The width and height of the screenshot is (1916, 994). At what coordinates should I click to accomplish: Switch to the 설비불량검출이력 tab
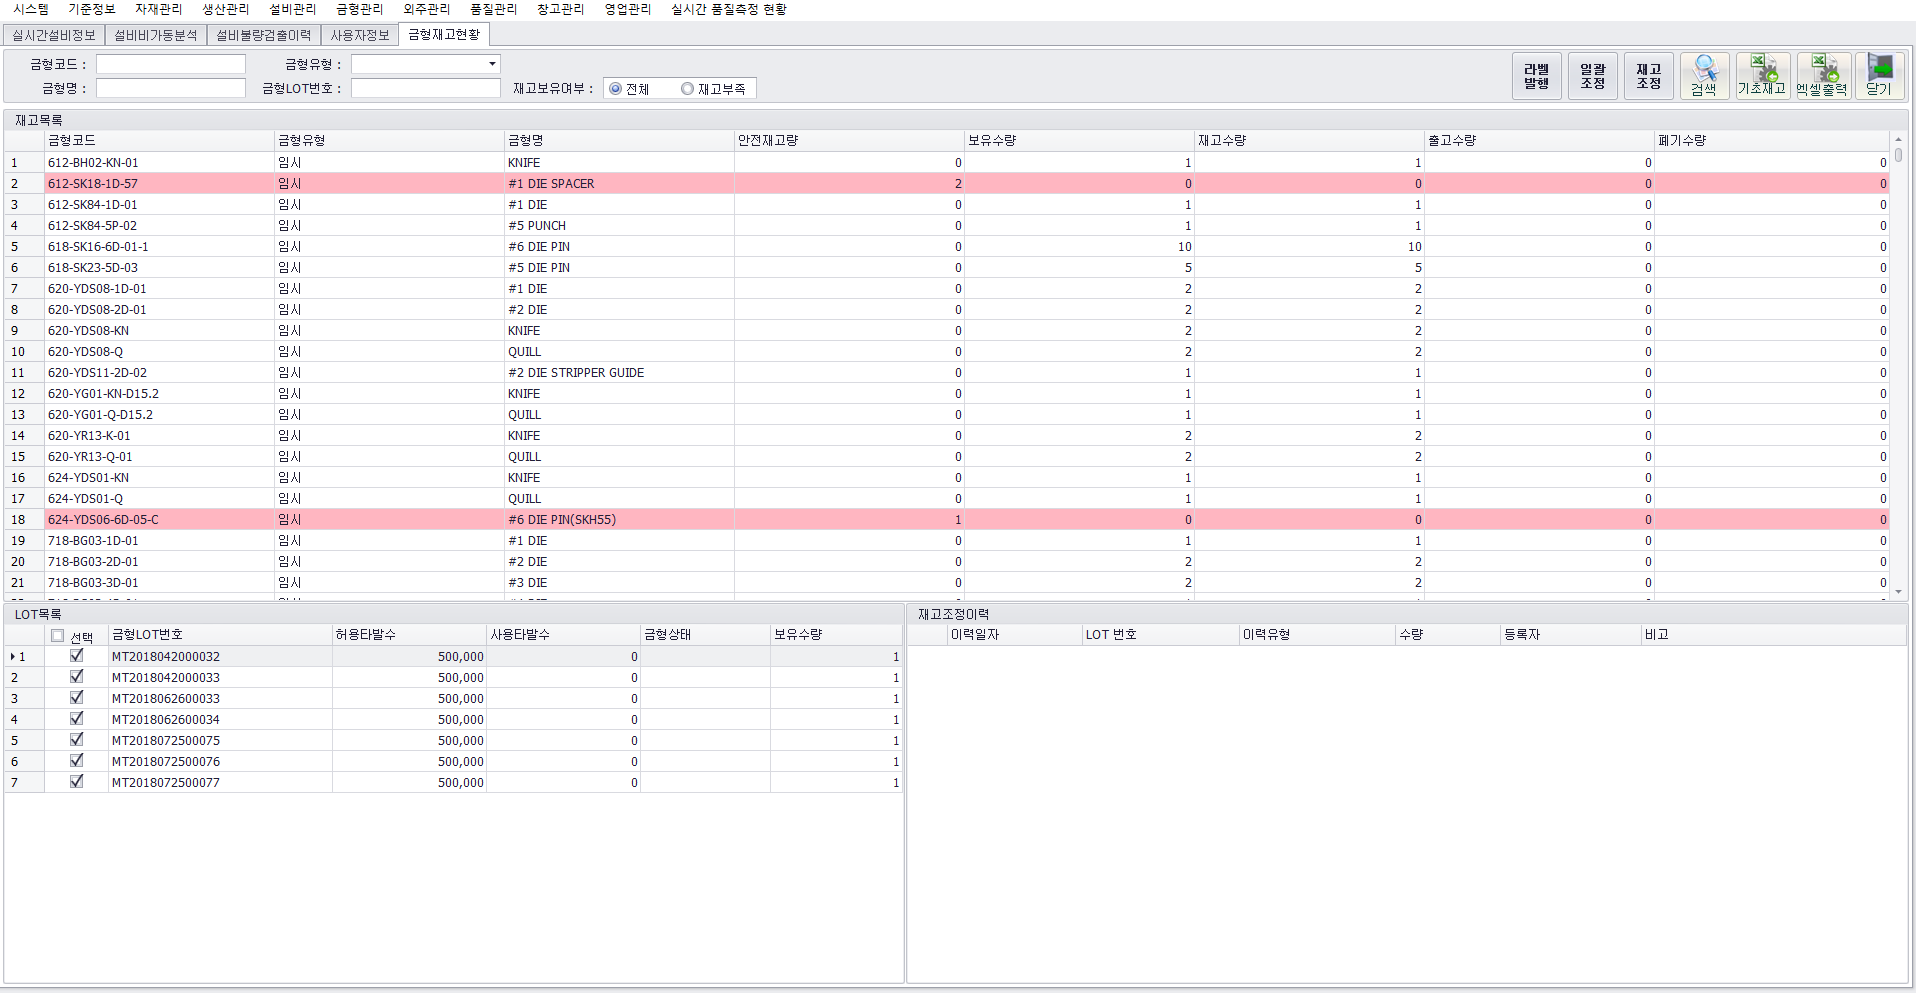(264, 35)
